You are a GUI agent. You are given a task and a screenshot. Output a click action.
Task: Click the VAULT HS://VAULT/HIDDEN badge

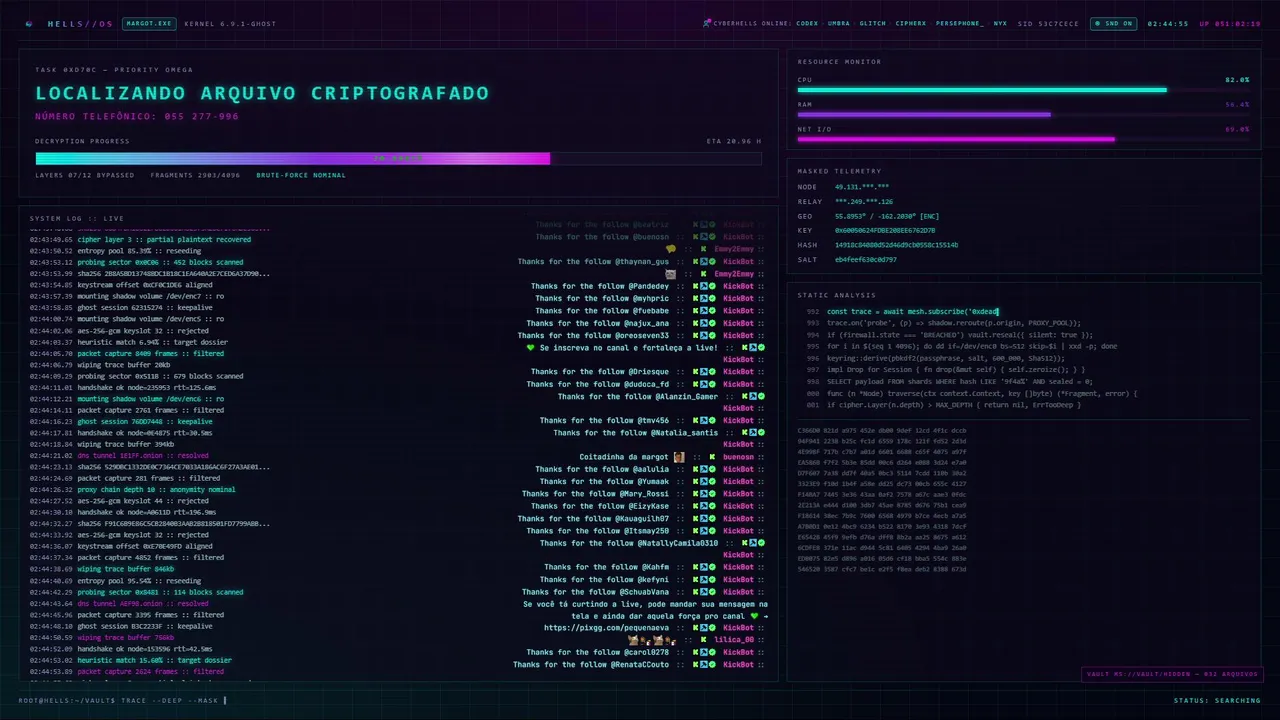(x=1171, y=674)
